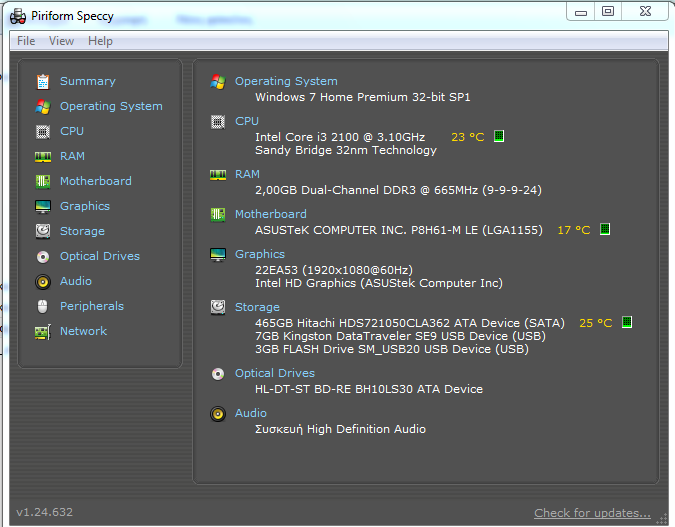Click CPU heading link in summary pane
The image size is (675, 527).
pos(247,121)
